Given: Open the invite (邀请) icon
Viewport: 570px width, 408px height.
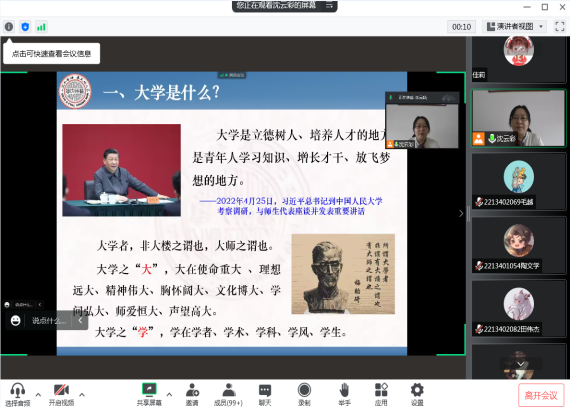Looking at the screenshot, I should [x=192, y=394].
